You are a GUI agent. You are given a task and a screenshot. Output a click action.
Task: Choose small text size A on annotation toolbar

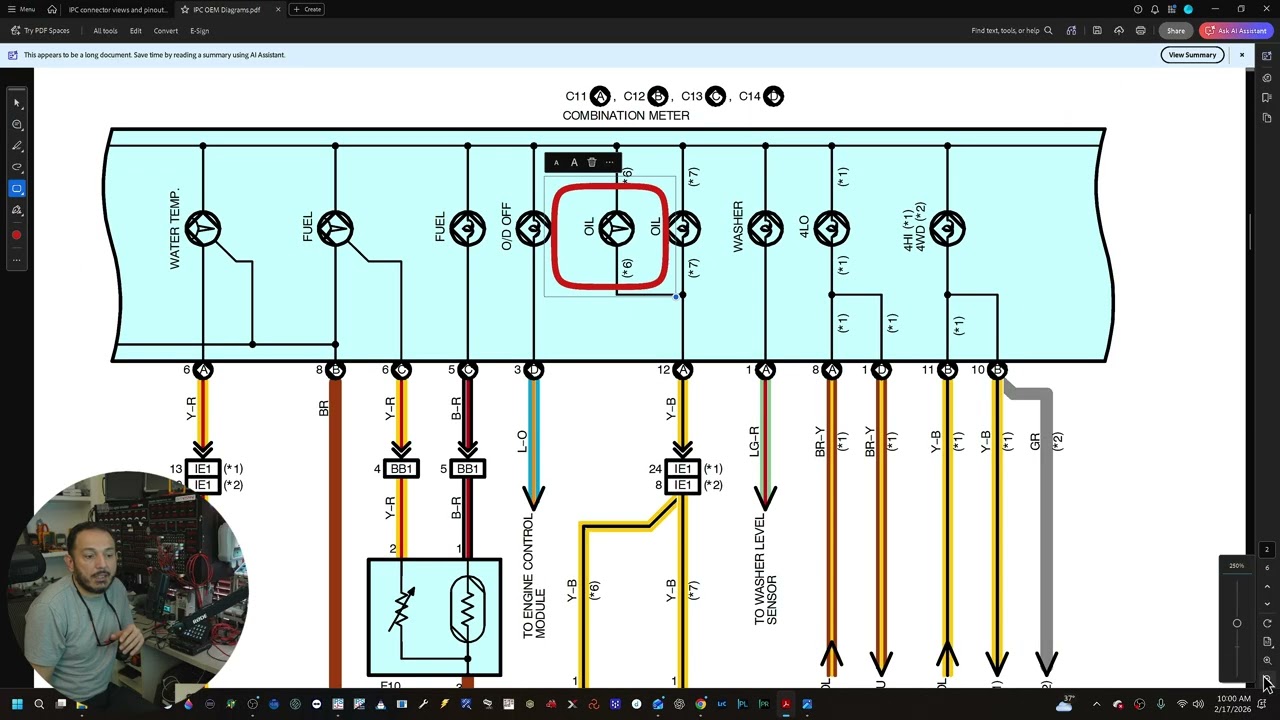pyautogui.click(x=556, y=163)
